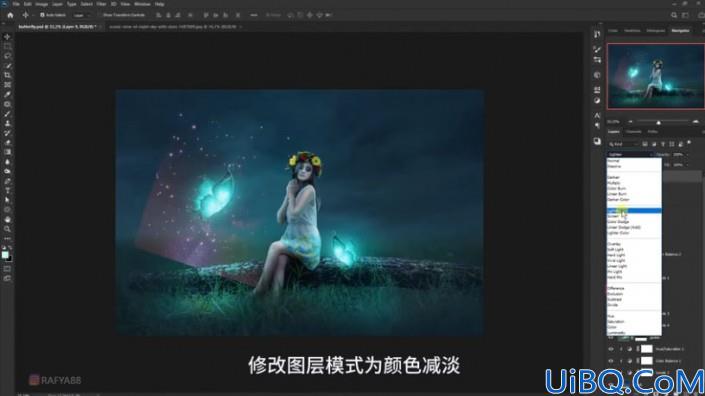Viewport: 705px width, 396px height.
Task: Click the Navigator preview thumbnail
Action: coord(656,76)
